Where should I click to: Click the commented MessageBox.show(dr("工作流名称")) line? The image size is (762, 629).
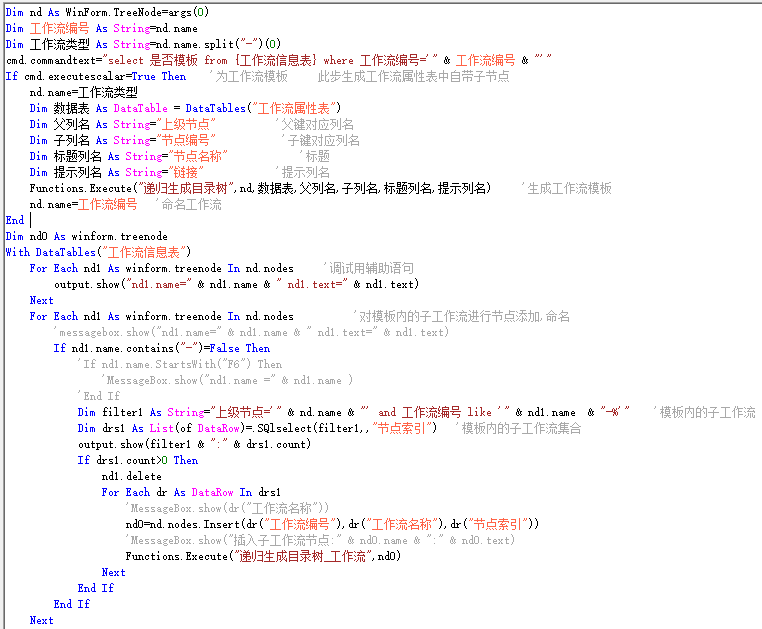(227, 508)
